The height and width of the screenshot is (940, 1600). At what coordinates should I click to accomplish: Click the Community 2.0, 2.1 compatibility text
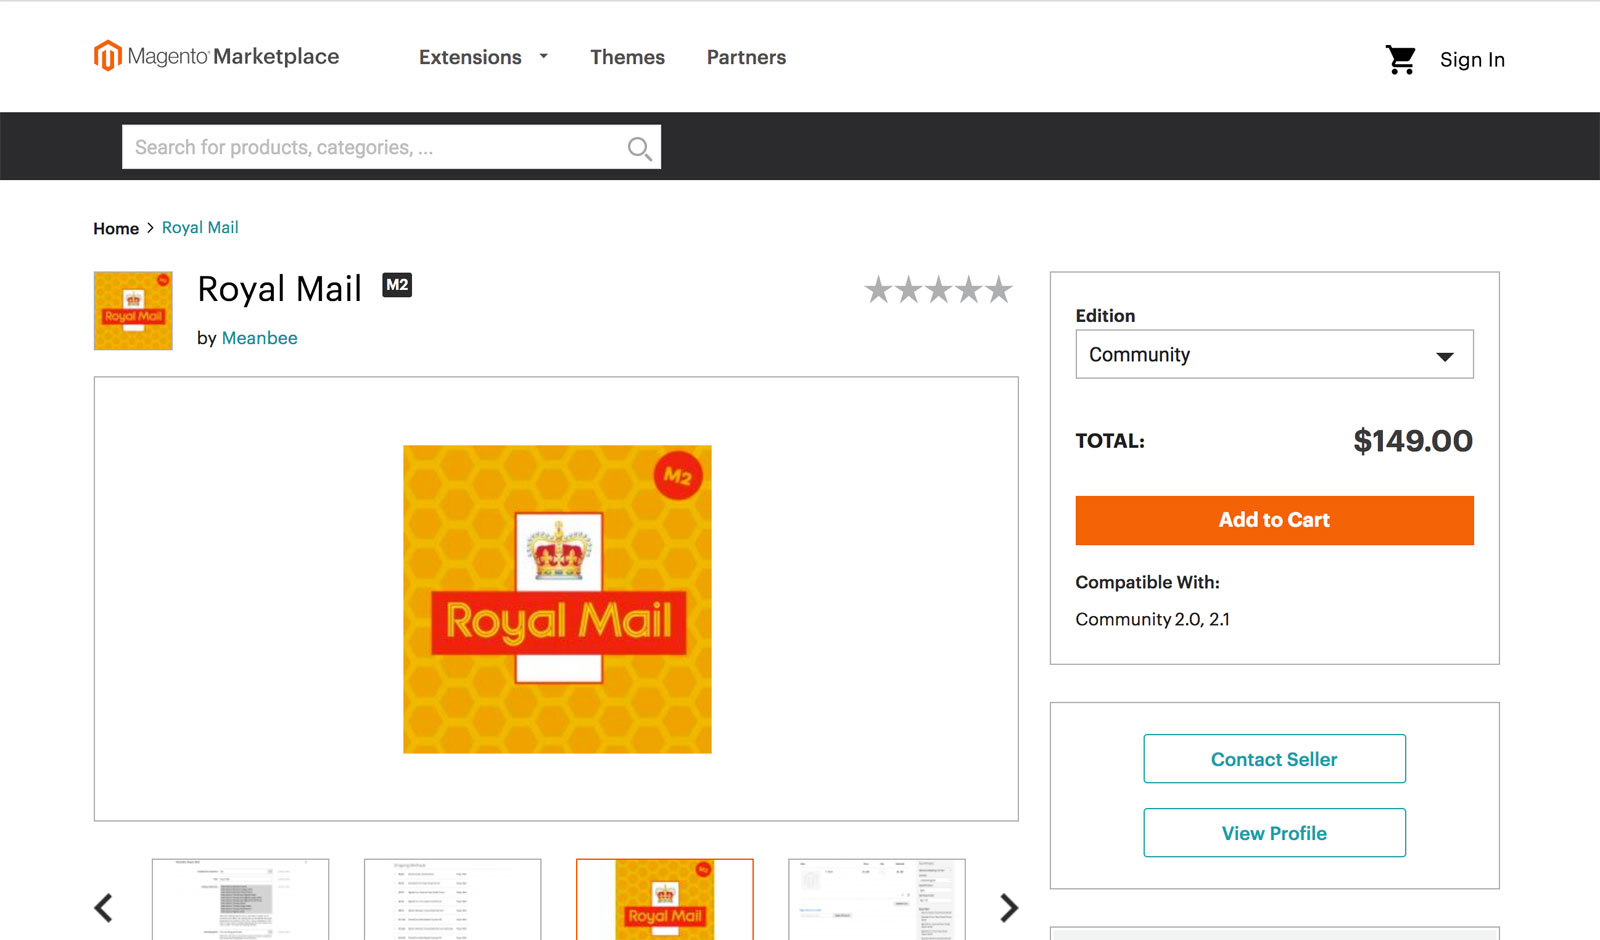[1152, 620]
